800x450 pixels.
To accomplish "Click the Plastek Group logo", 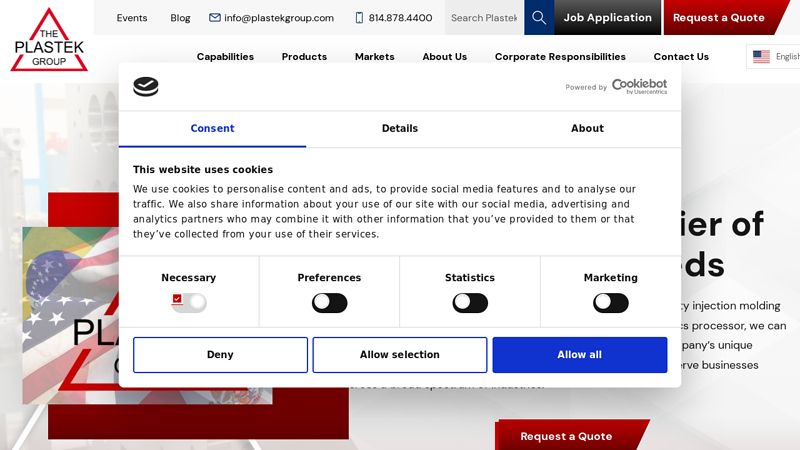I will (49, 40).
